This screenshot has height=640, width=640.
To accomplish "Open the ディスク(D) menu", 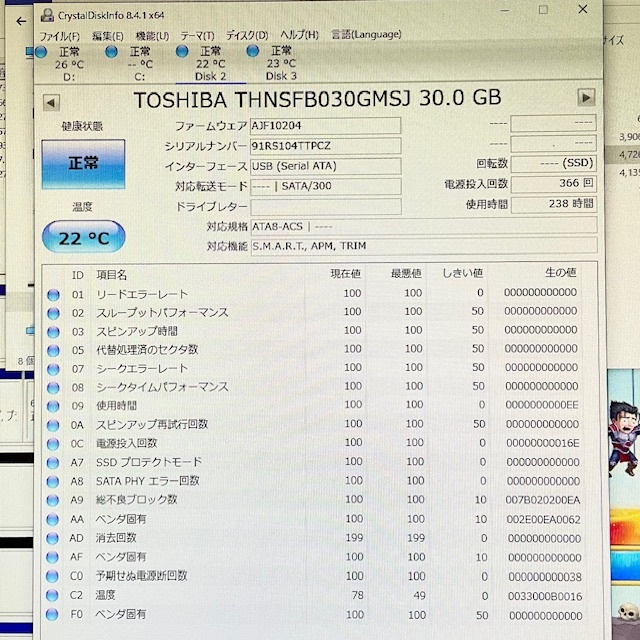I will [247, 36].
